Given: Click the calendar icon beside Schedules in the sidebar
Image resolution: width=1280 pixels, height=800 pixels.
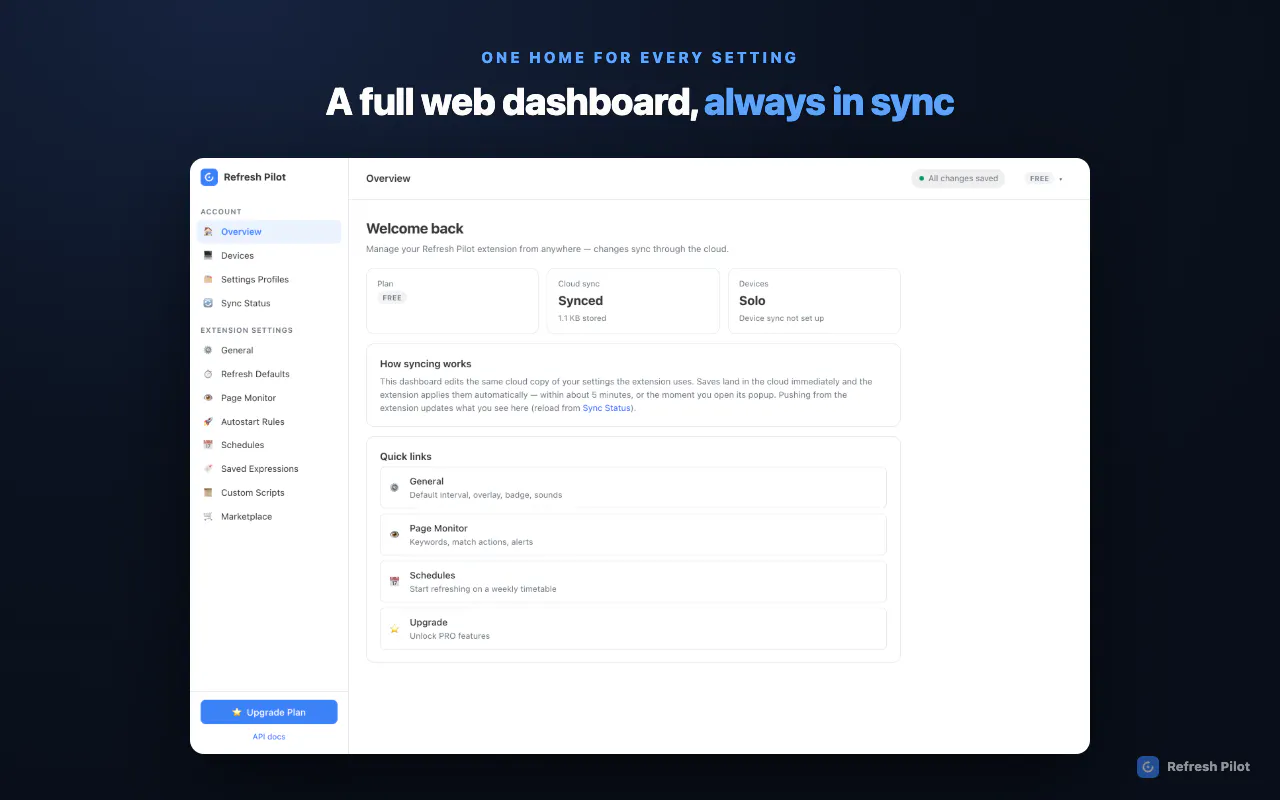Looking at the screenshot, I should pos(208,445).
